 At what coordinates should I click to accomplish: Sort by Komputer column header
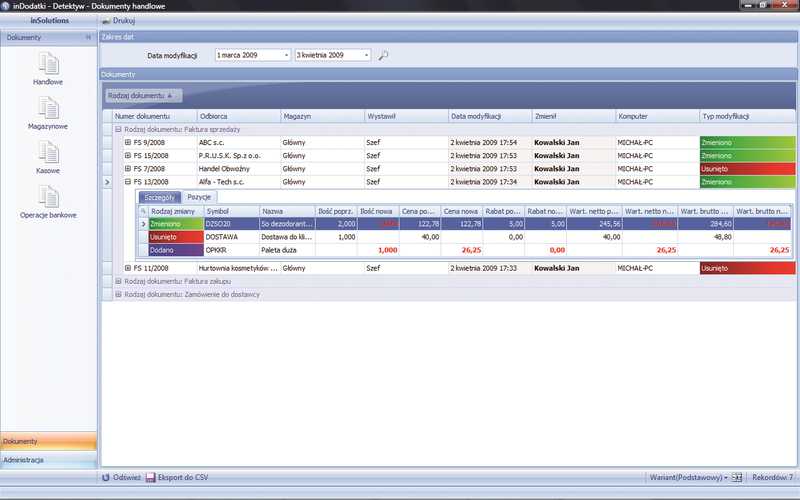(x=657, y=116)
